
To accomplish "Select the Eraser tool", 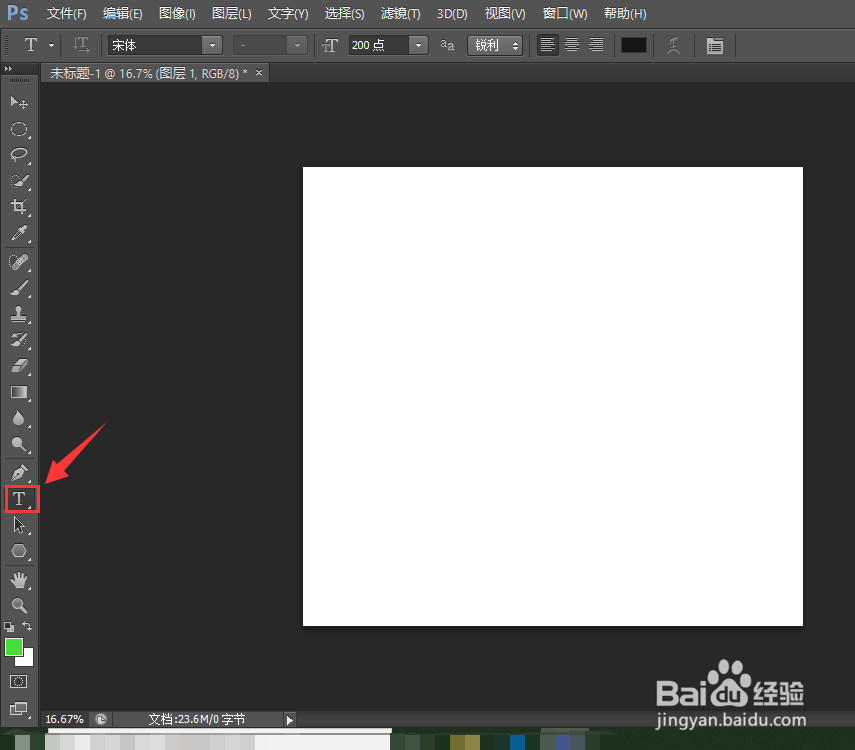I will tap(19, 366).
